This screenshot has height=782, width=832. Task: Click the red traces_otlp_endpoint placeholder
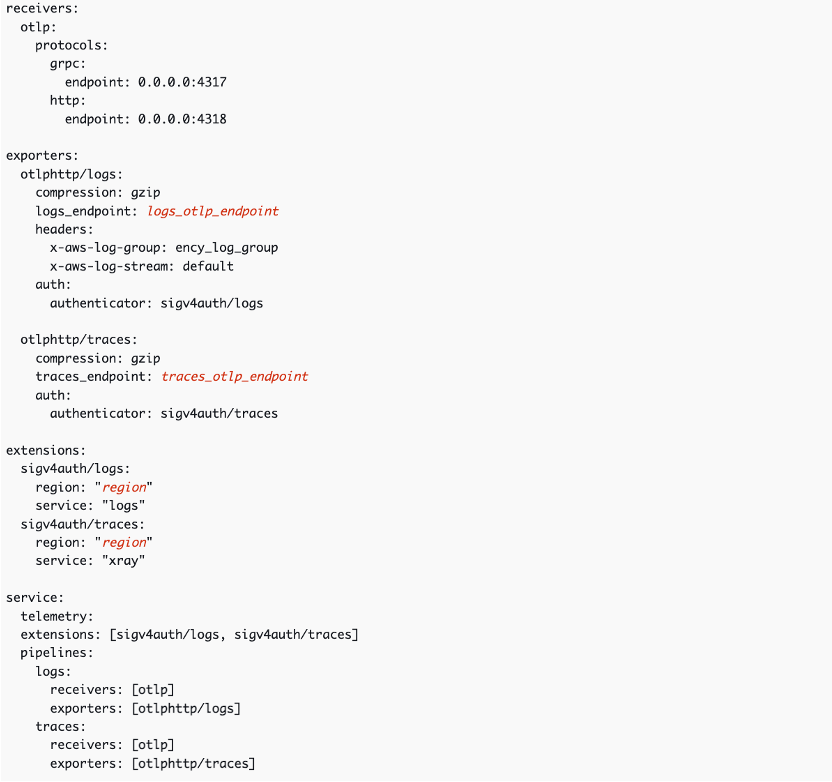pyautogui.click(x=234, y=376)
